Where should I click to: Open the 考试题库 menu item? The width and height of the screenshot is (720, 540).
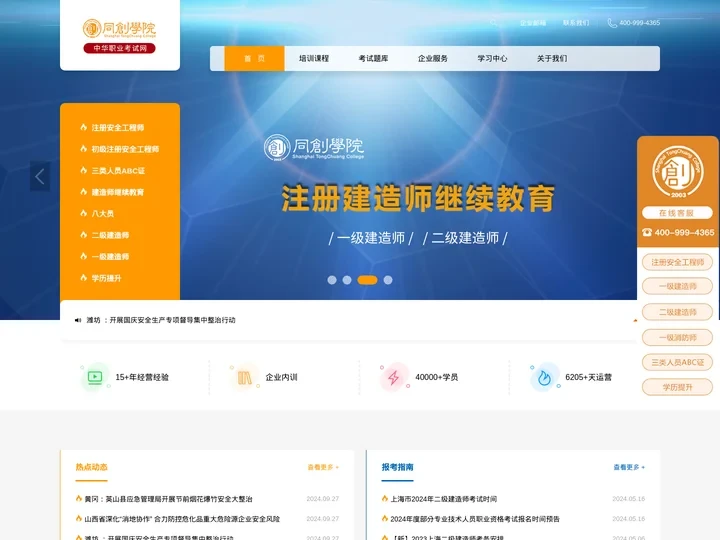tap(373, 58)
